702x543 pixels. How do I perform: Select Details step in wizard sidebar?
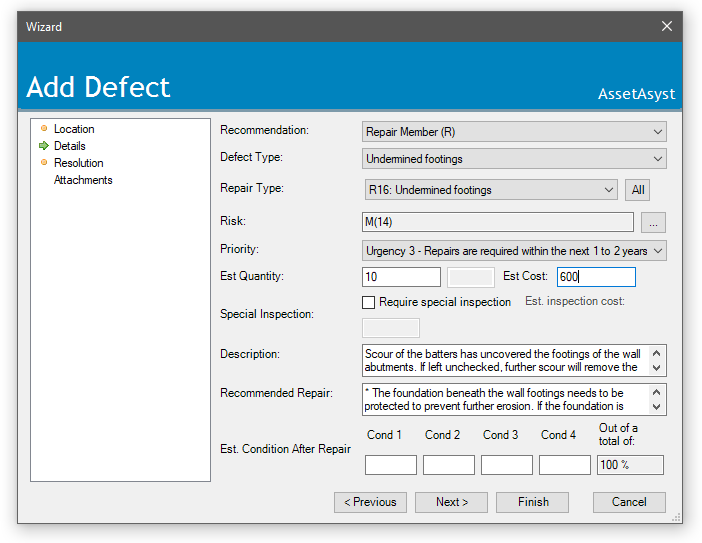tap(69, 146)
